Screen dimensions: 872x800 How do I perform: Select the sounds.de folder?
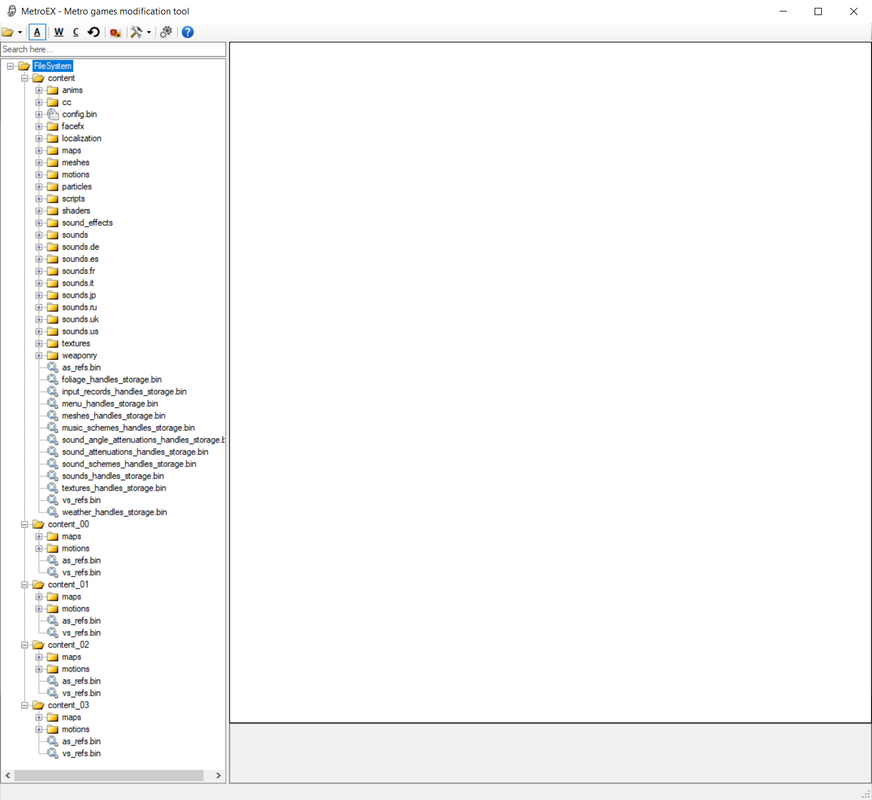coord(81,247)
